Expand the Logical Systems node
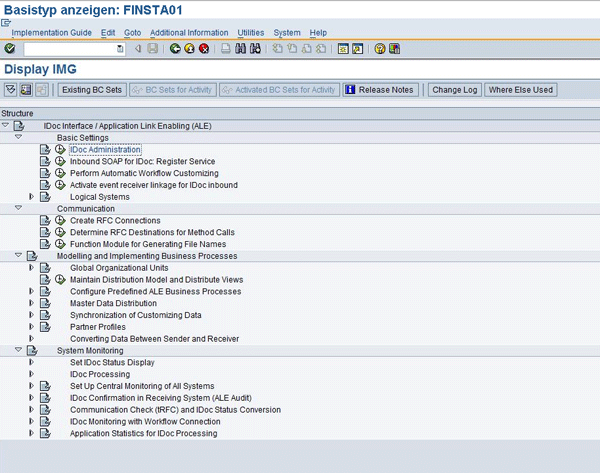 pos(31,197)
